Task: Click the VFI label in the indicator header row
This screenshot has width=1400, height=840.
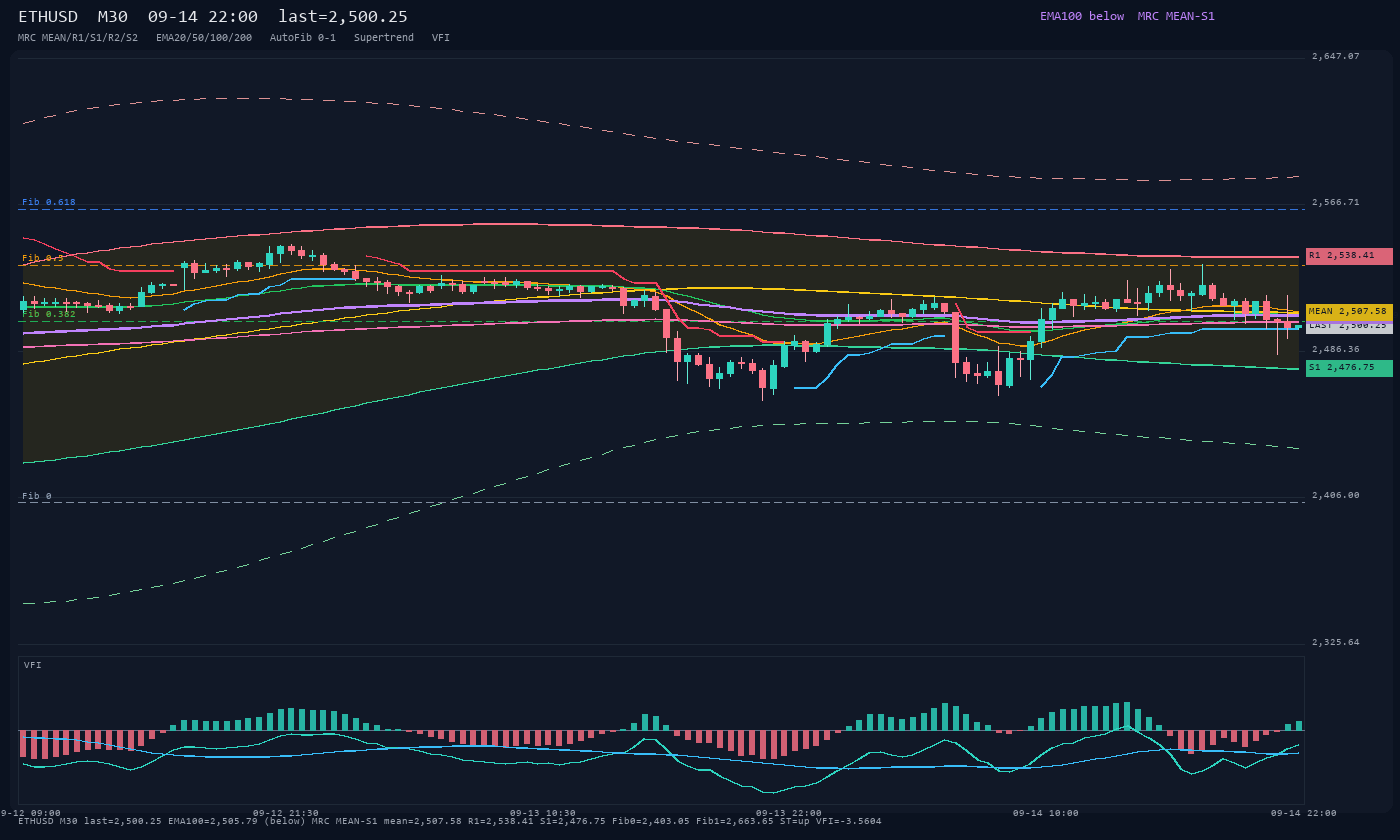Action: 441,38
